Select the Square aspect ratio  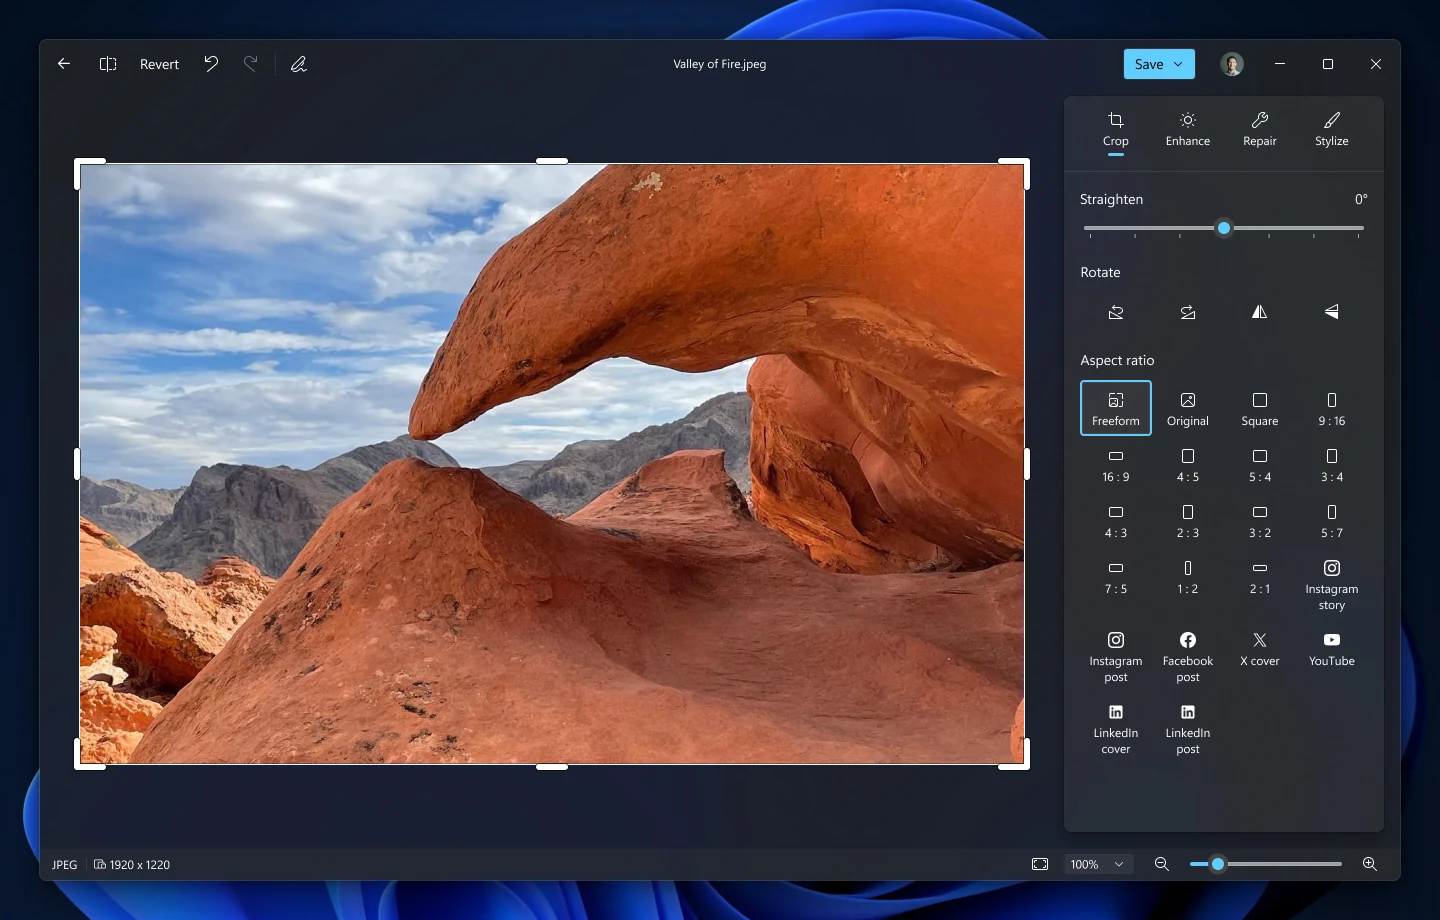pyautogui.click(x=1260, y=408)
